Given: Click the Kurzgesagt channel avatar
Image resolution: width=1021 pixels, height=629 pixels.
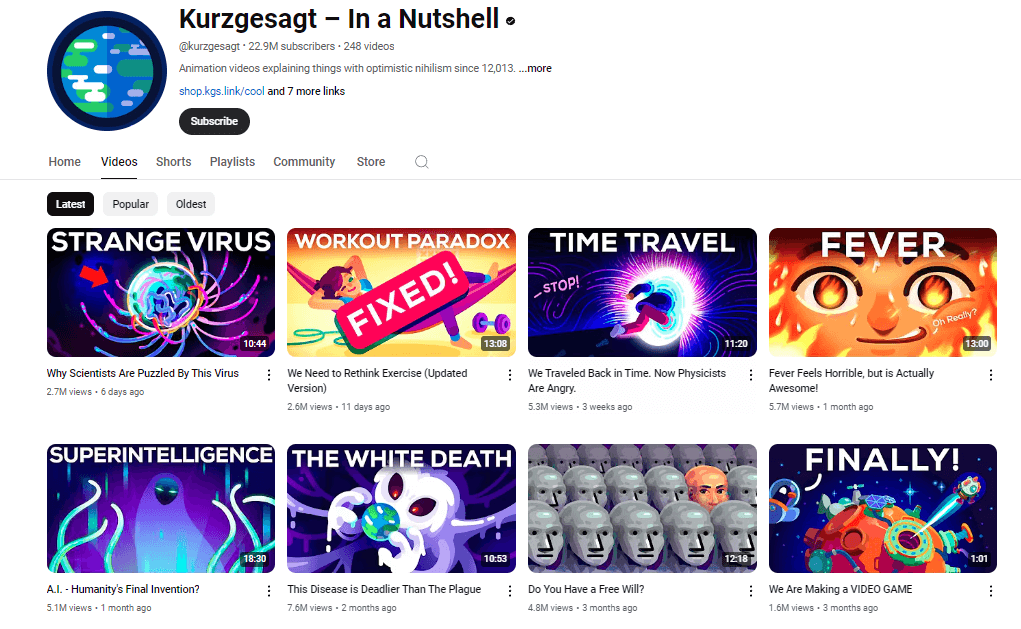Looking at the screenshot, I should tap(107, 71).
